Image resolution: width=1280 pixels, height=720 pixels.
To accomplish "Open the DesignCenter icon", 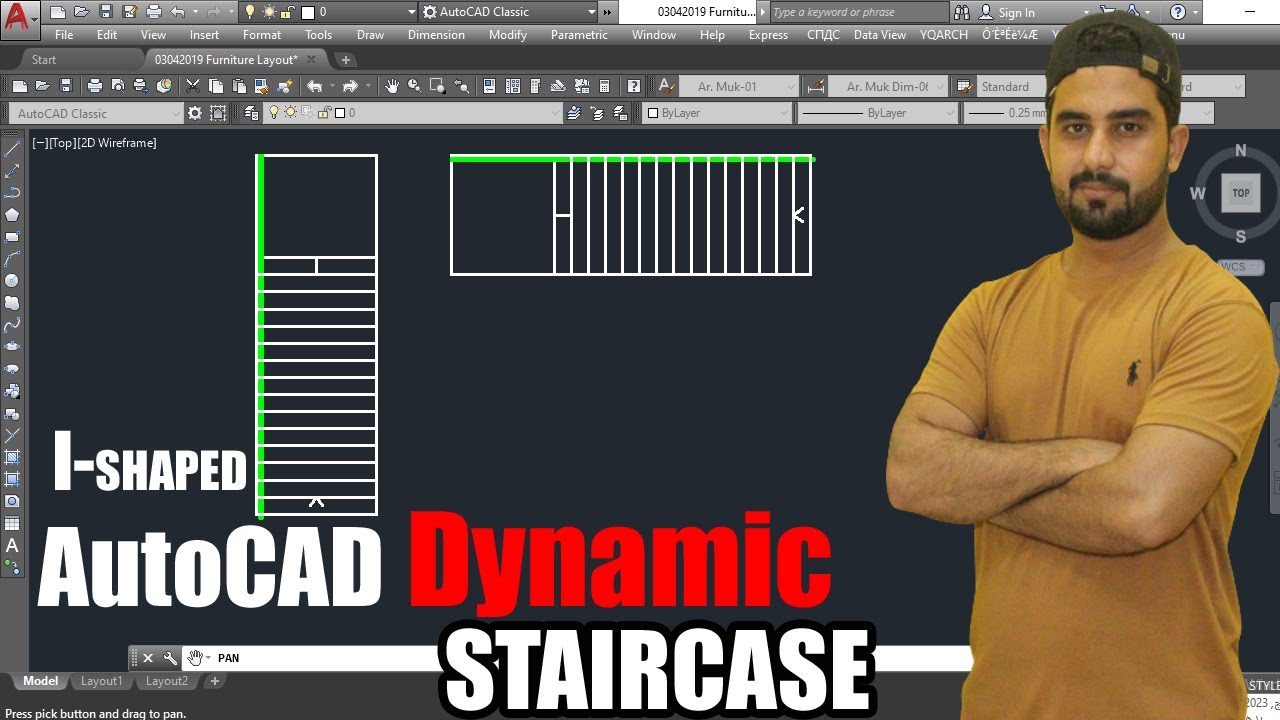I will 512,87.
